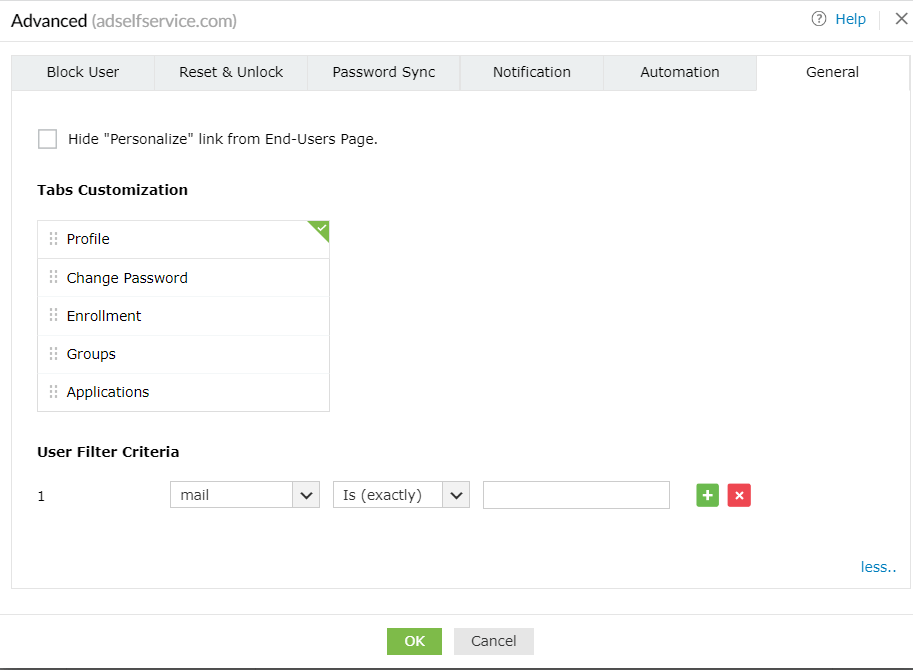The height and width of the screenshot is (670, 913).
Task: Open the Is (exactly) condition dropdown
Action: (401, 495)
